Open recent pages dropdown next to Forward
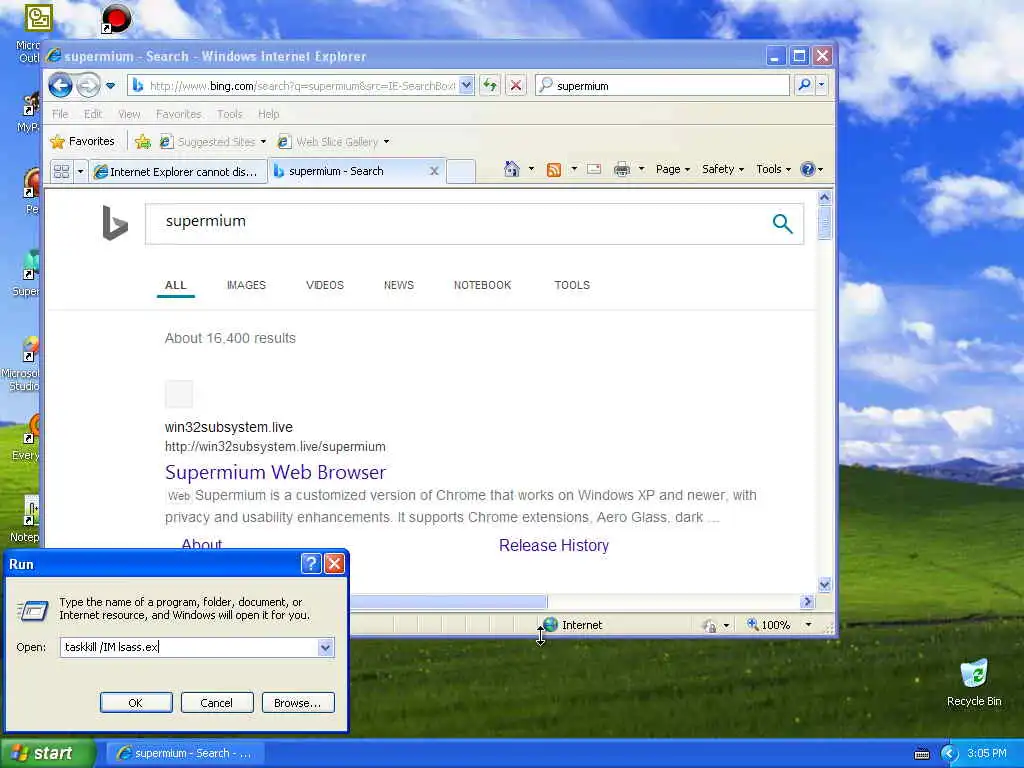 [x=110, y=86]
